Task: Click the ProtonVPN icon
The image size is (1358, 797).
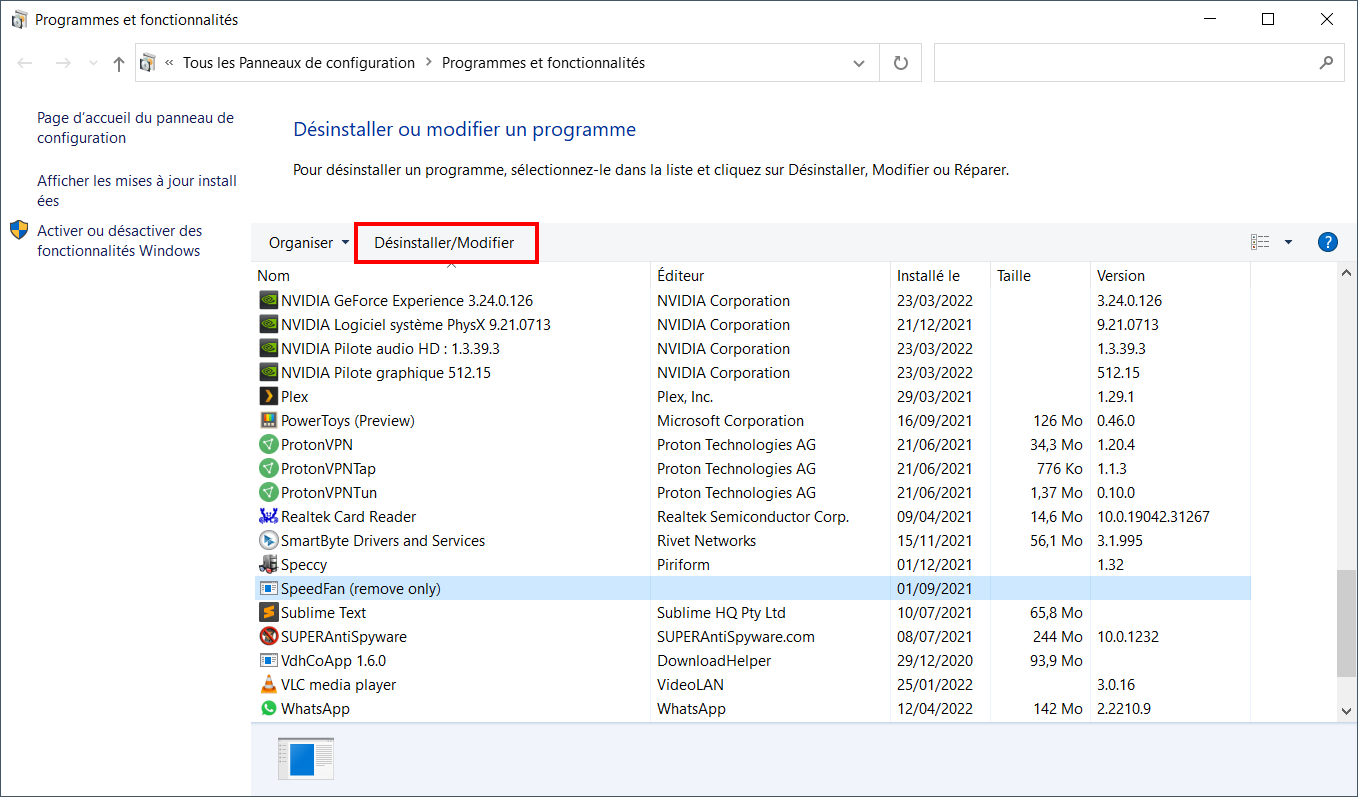Action: [268, 445]
